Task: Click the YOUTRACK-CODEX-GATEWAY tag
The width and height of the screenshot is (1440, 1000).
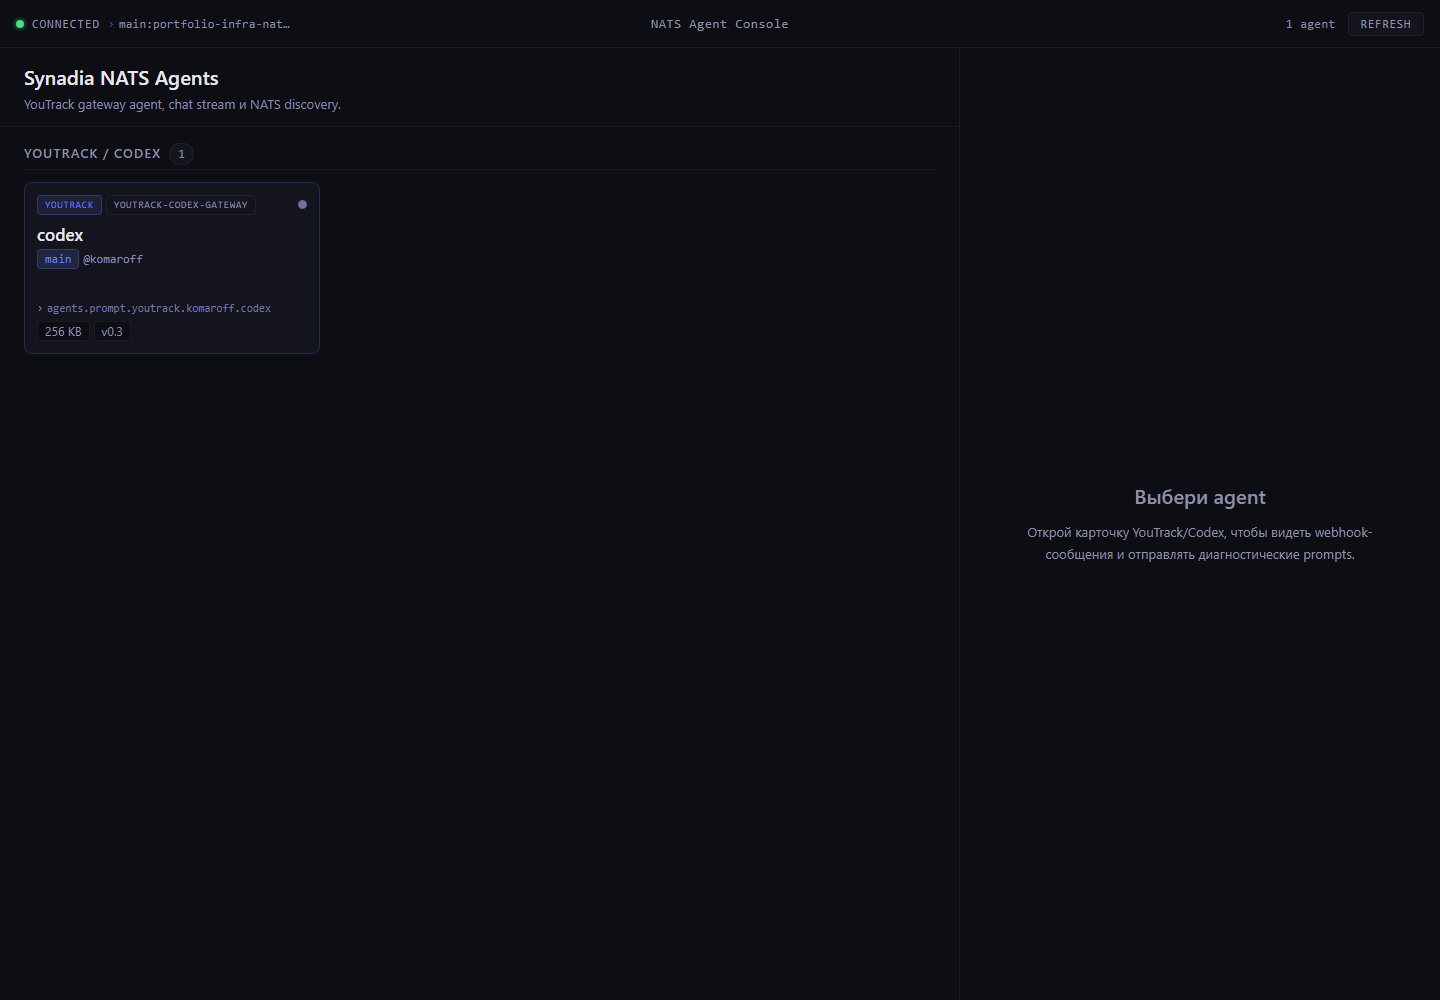Action: coord(181,205)
